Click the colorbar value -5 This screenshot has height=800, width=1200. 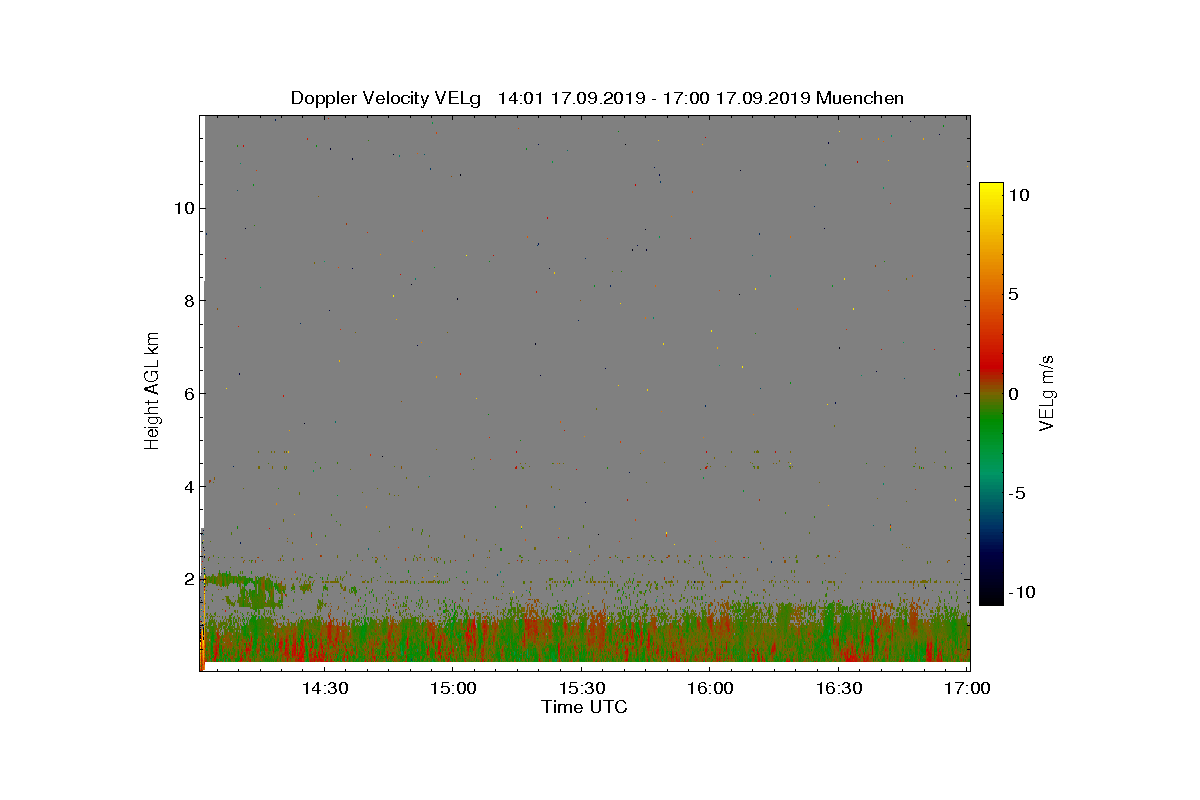pyautogui.click(x=1016, y=493)
